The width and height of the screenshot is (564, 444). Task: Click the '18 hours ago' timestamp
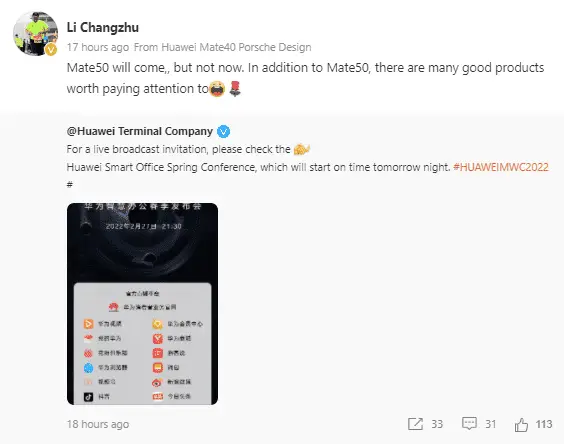[98, 424]
